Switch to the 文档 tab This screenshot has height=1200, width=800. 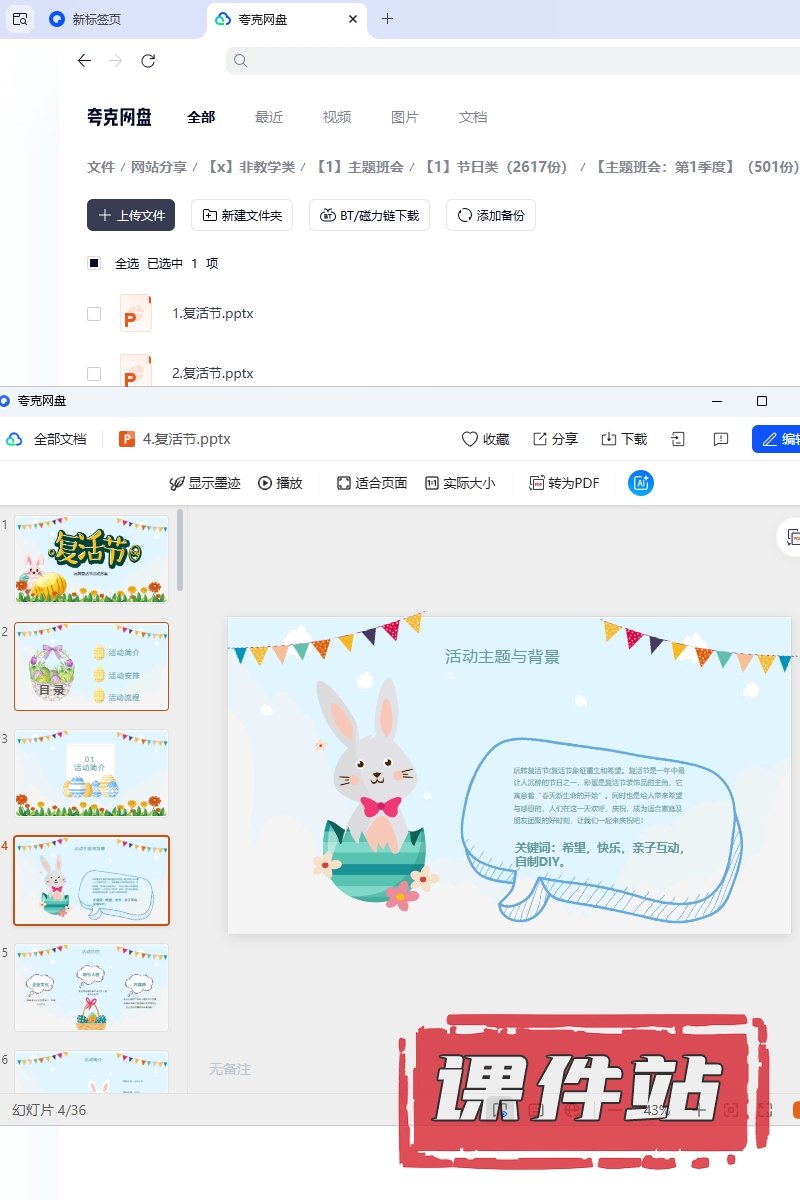[x=473, y=117]
